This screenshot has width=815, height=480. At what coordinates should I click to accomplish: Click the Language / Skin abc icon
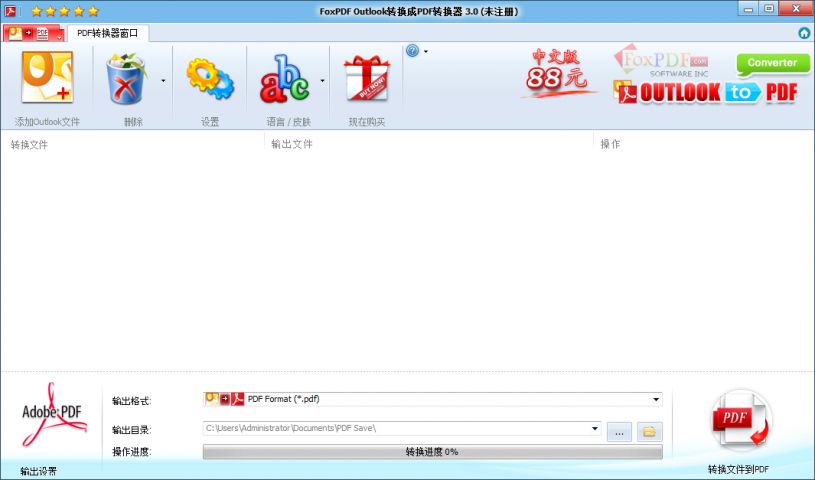click(x=285, y=78)
